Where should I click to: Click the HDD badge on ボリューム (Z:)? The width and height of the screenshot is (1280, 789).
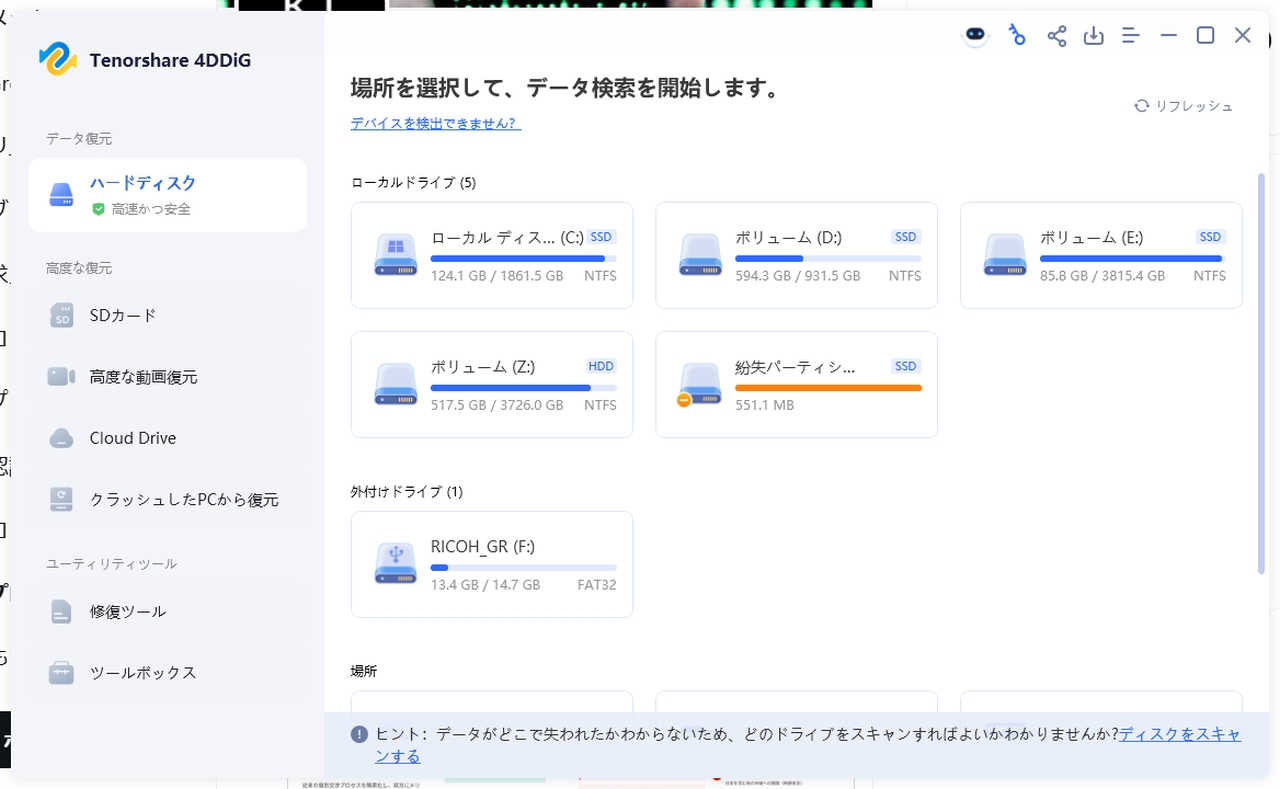601,366
